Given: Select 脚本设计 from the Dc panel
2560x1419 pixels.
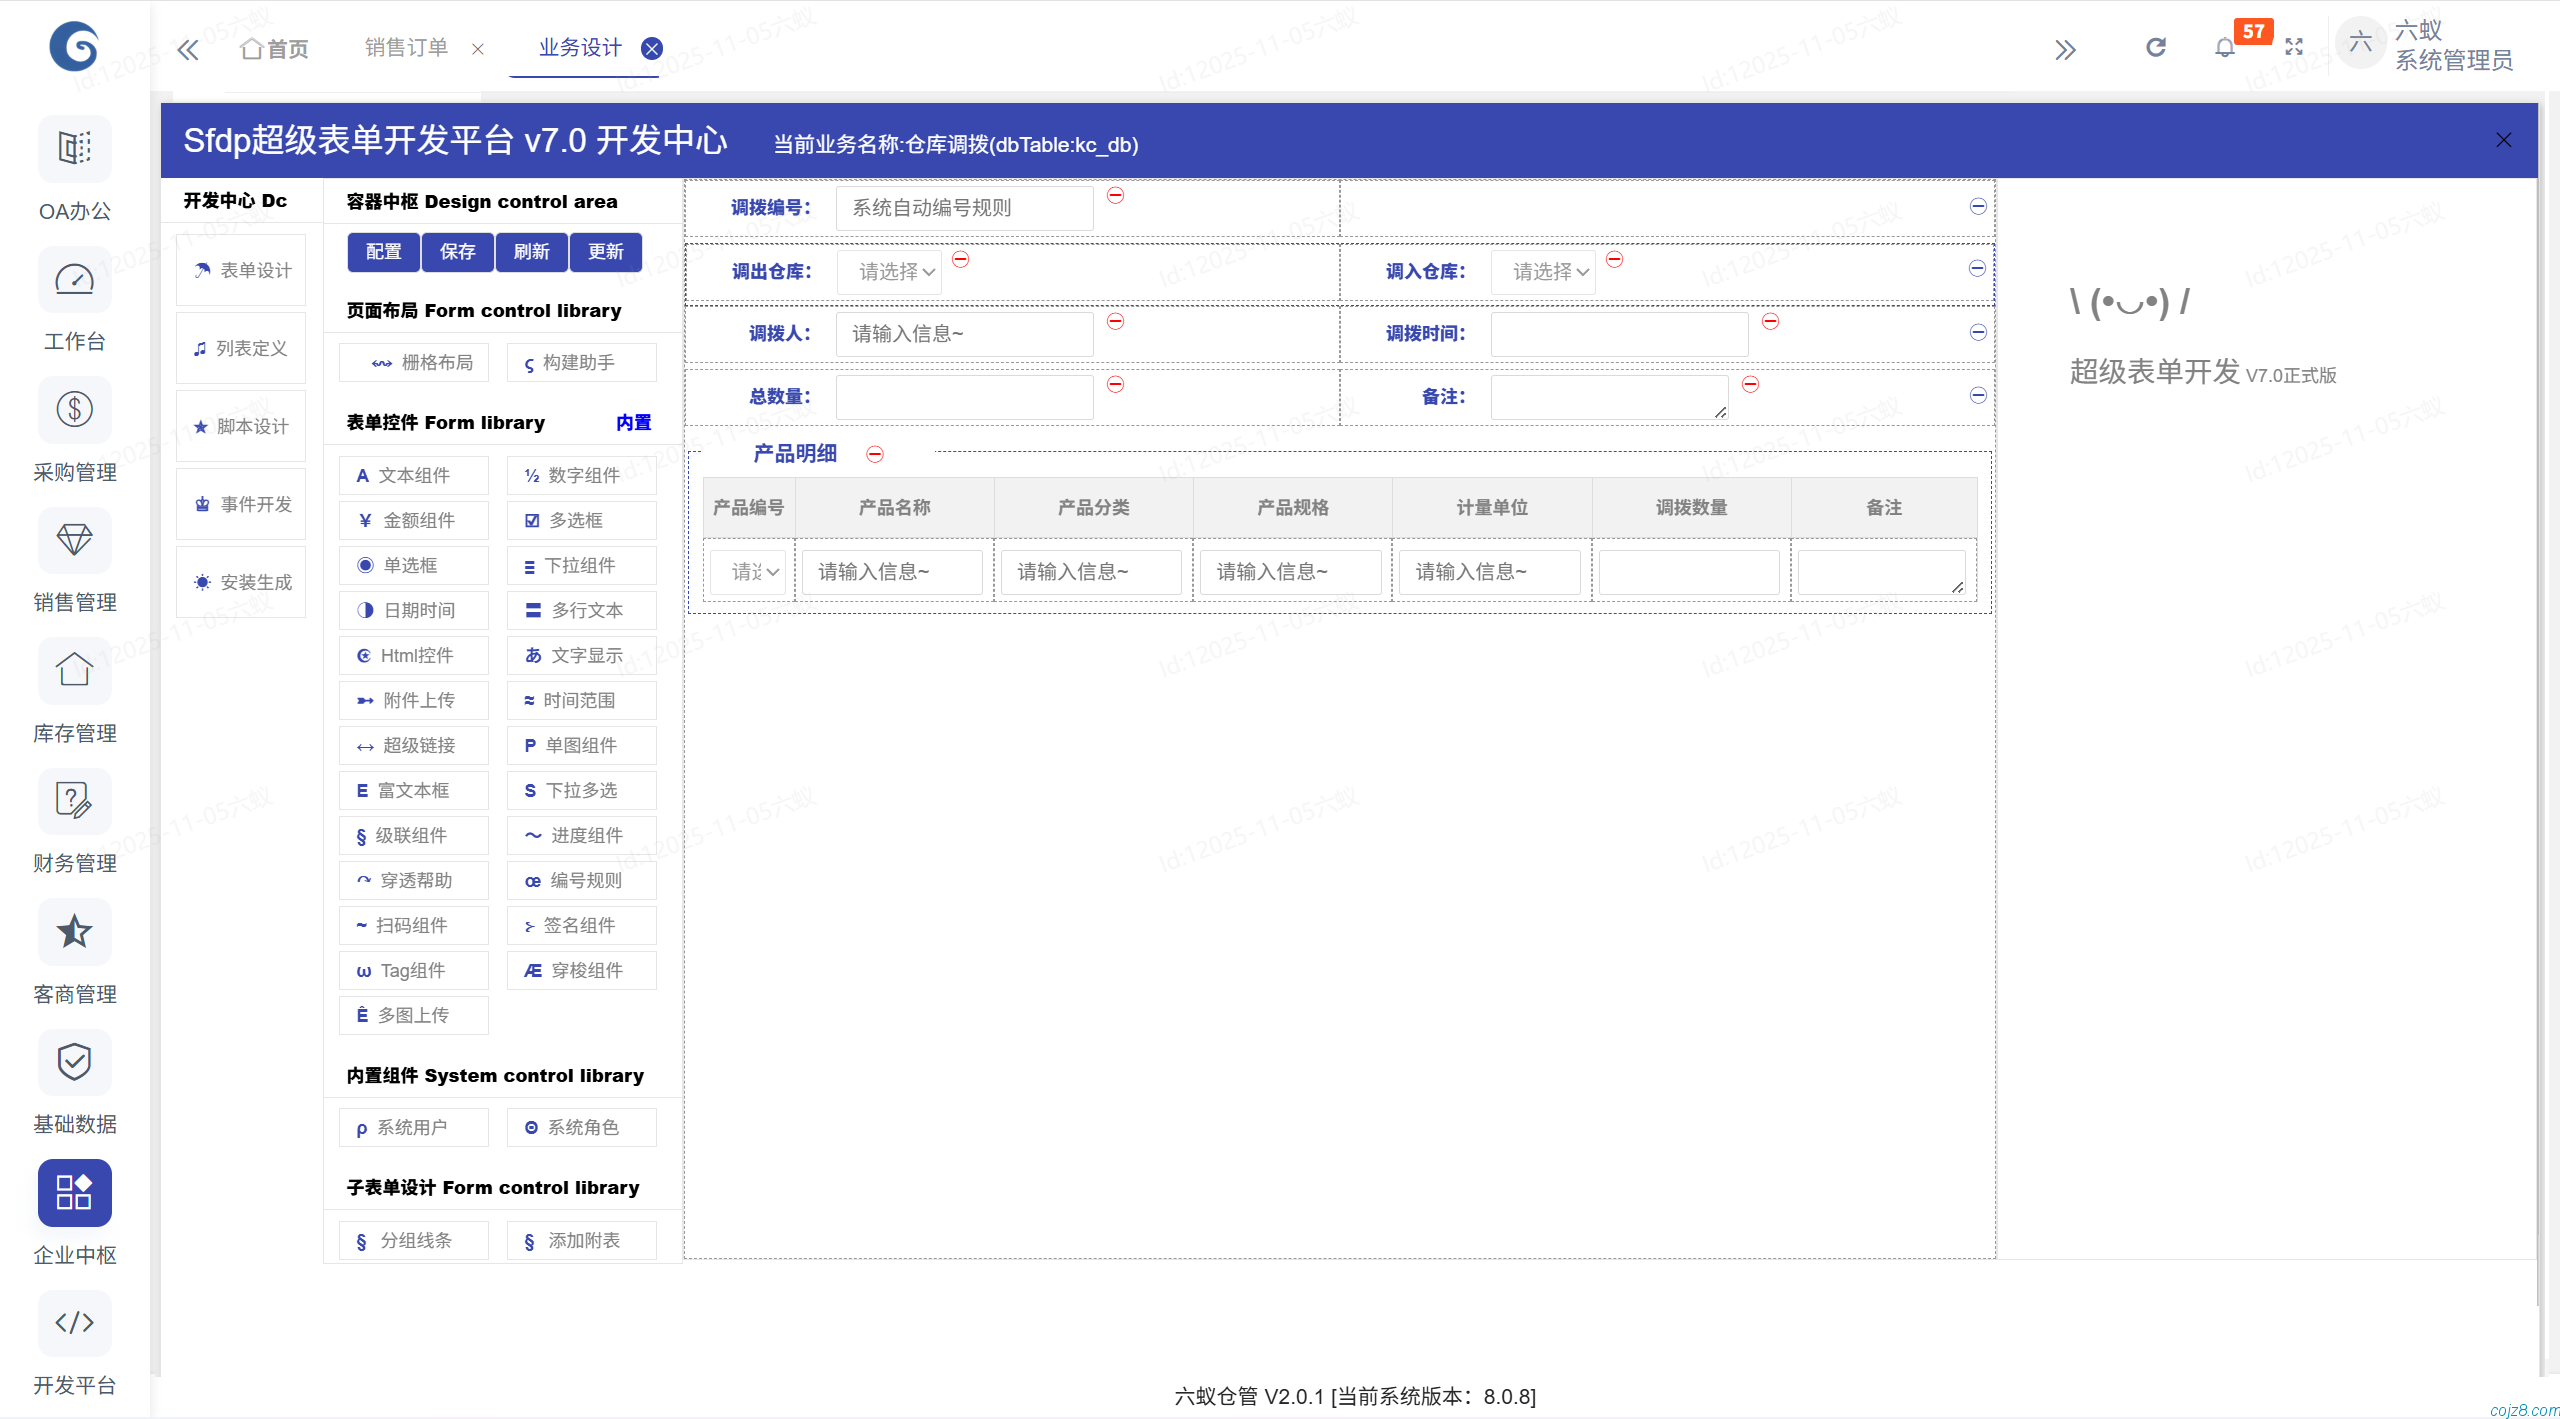Looking at the screenshot, I should click(x=240, y=425).
